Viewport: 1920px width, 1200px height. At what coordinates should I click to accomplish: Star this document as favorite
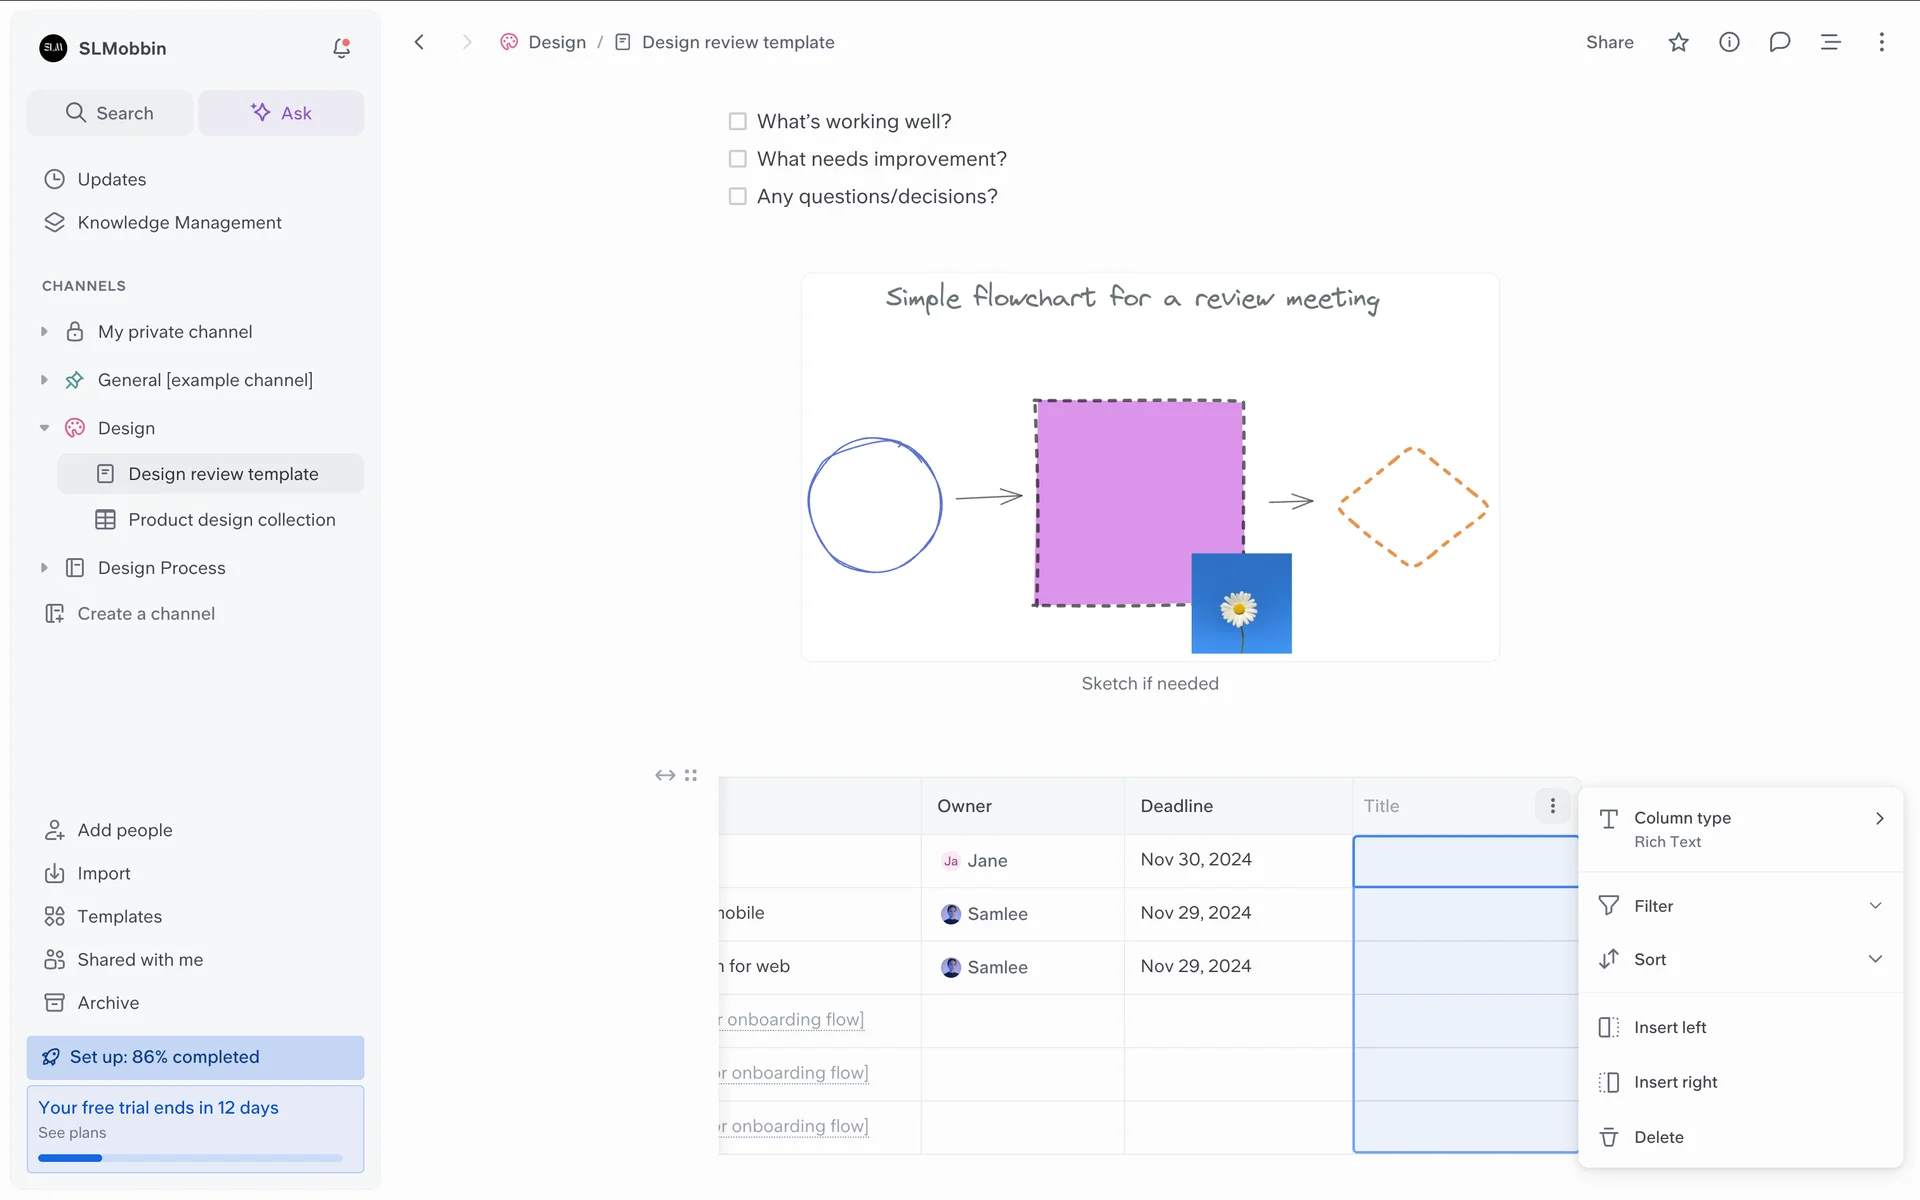click(x=1678, y=42)
